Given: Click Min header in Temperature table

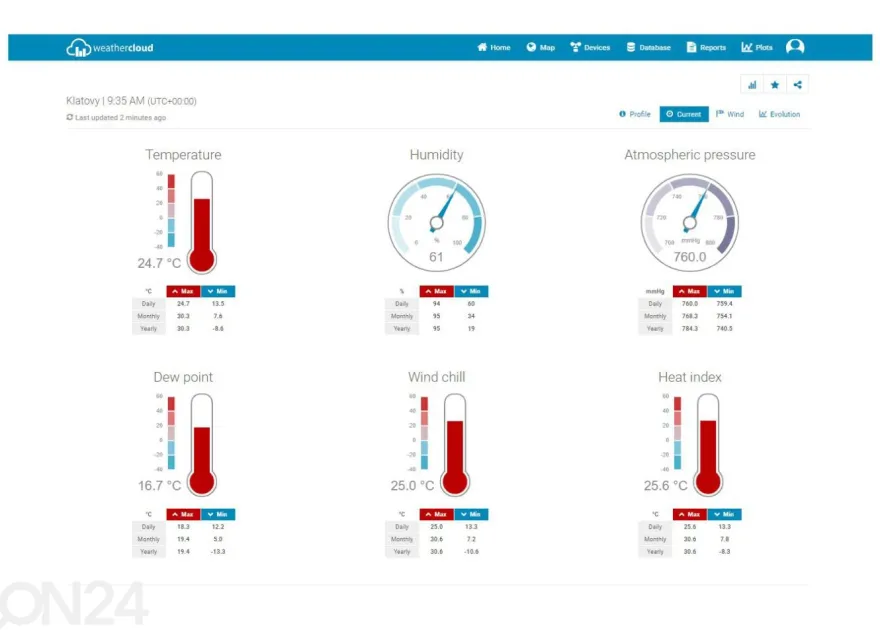Looking at the screenshot, I should point(218,291).
